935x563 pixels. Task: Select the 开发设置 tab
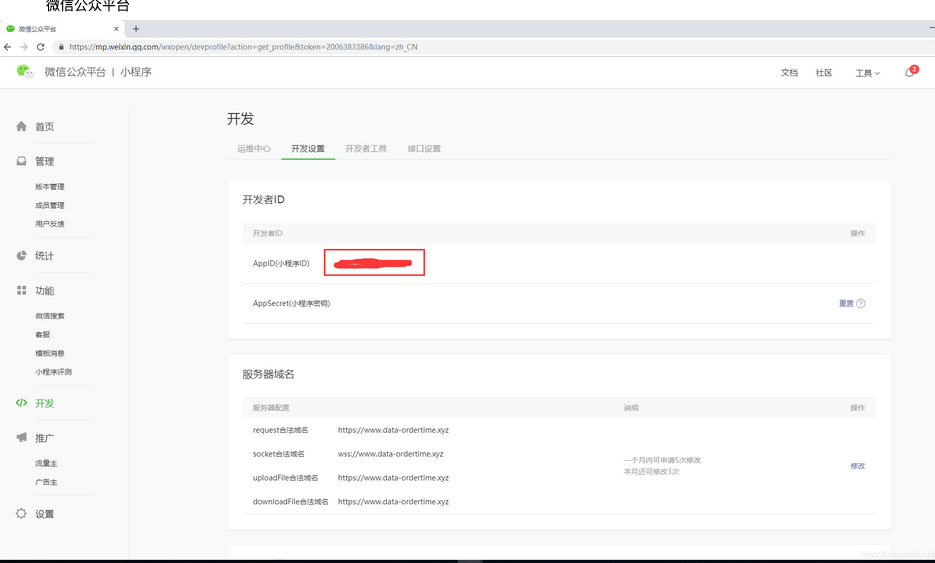[x=308, y=149]
